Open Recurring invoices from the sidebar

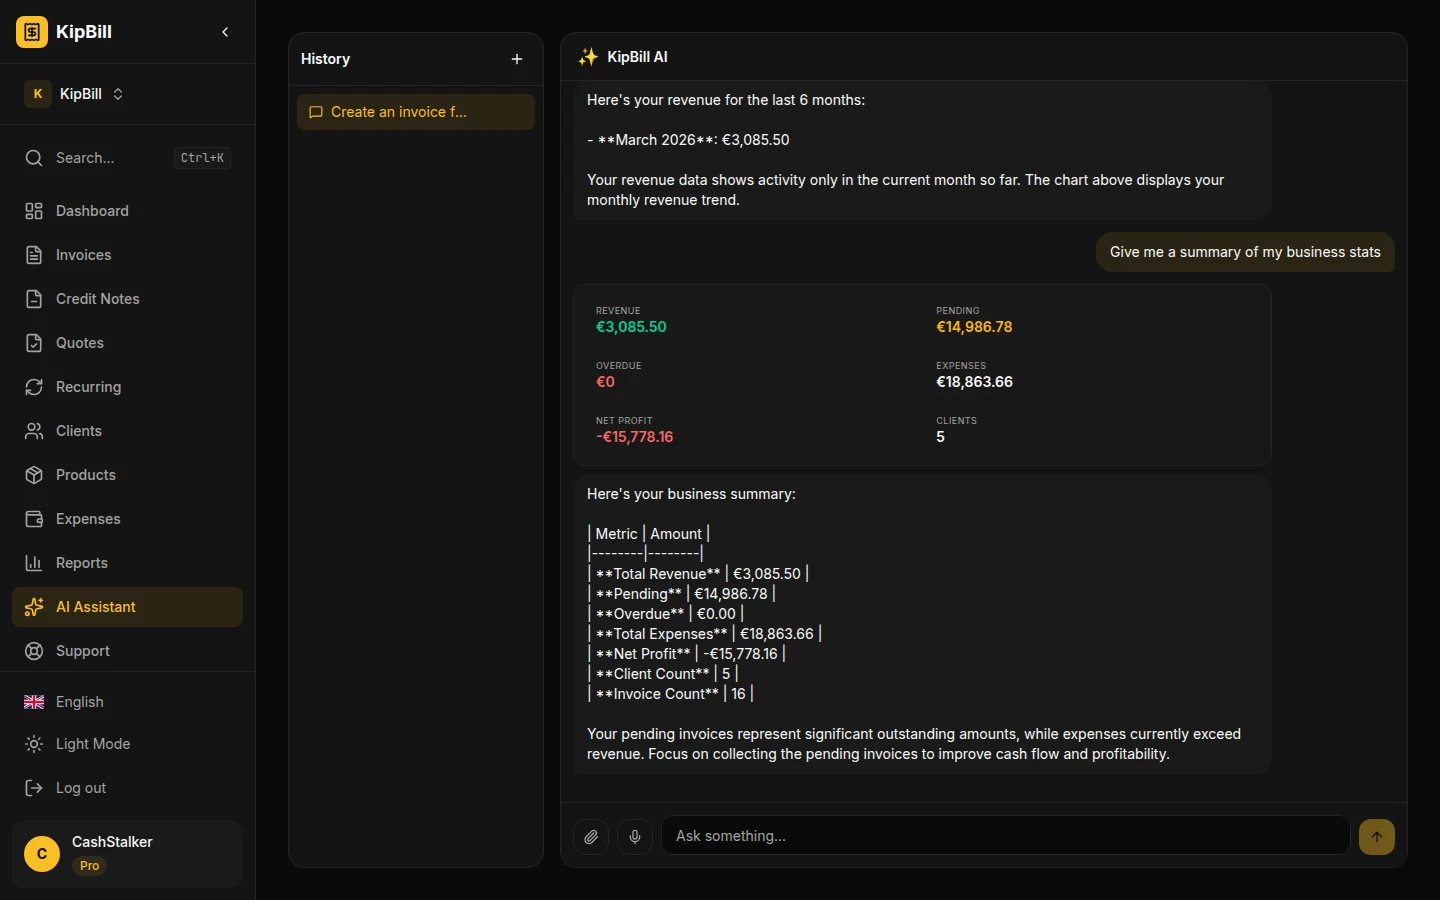click(x=88, y=387)
